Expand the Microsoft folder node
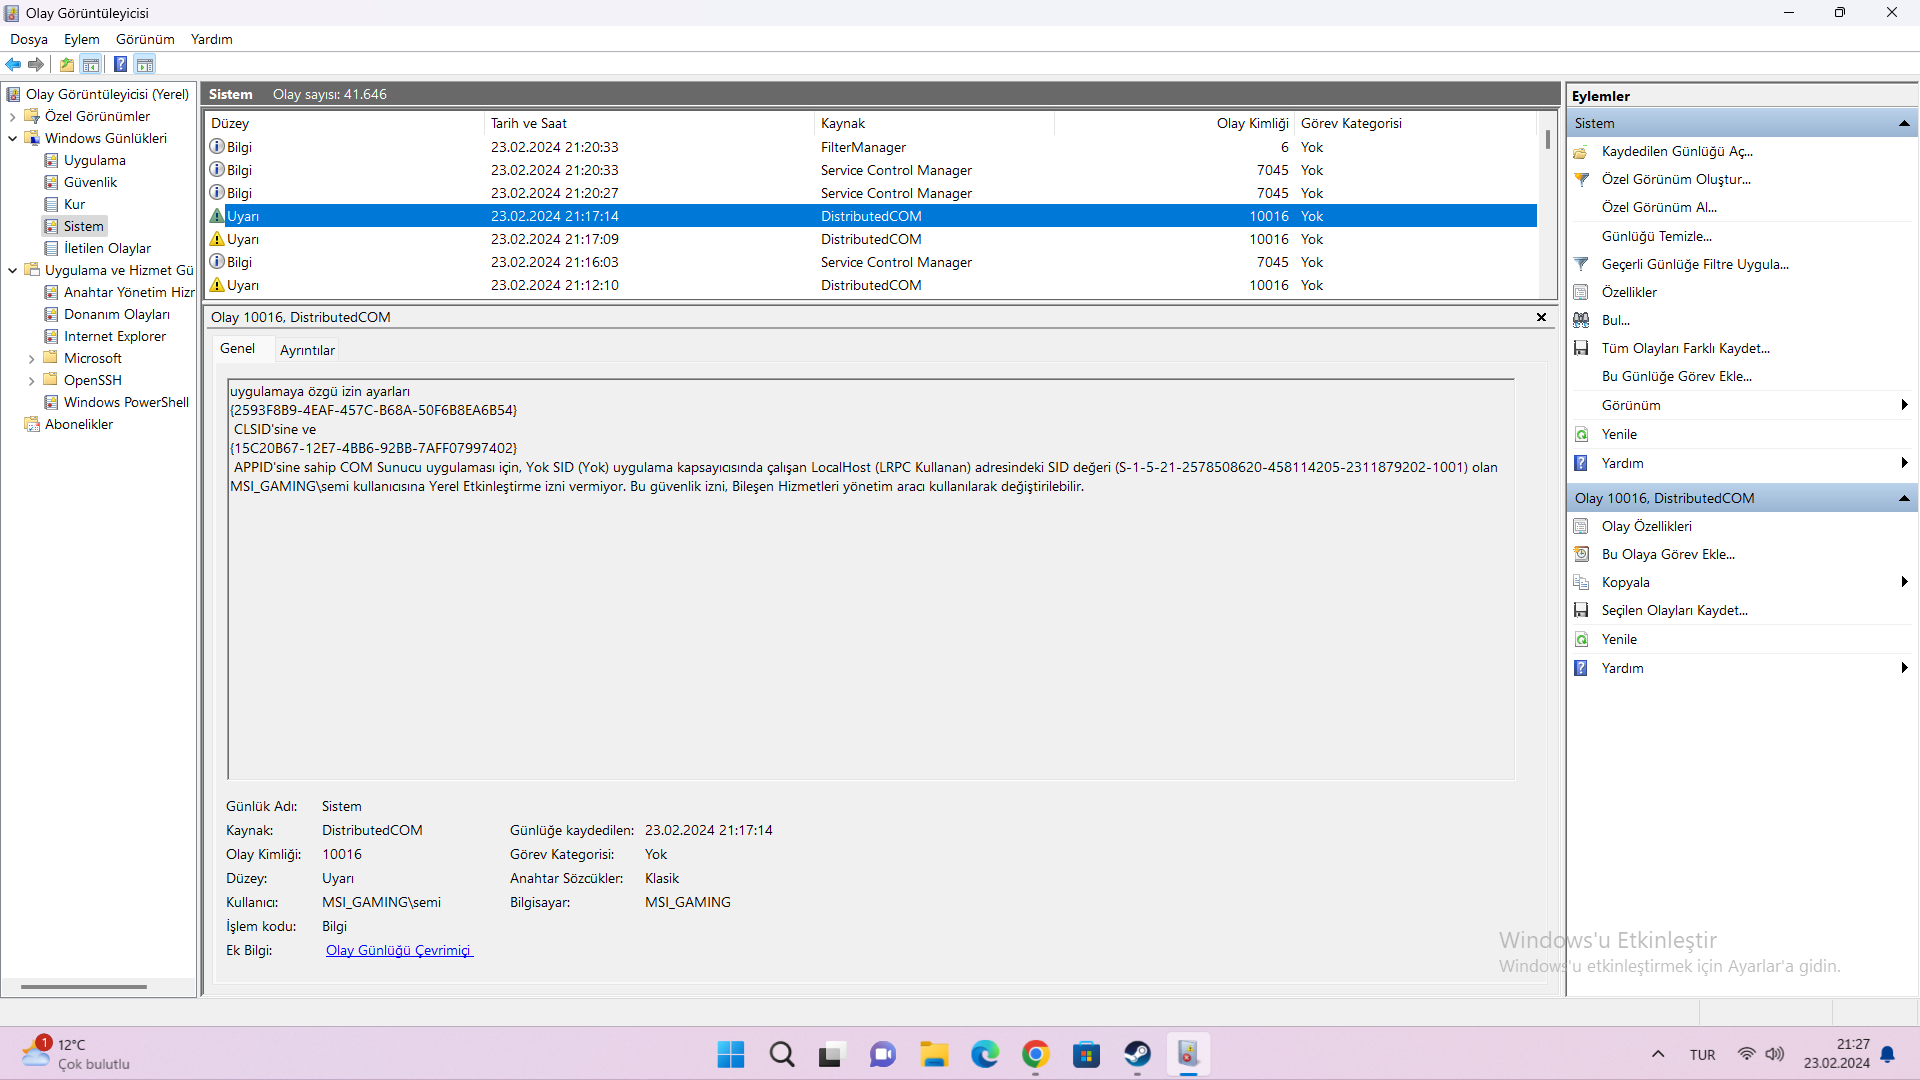 [x=31, y=358]
